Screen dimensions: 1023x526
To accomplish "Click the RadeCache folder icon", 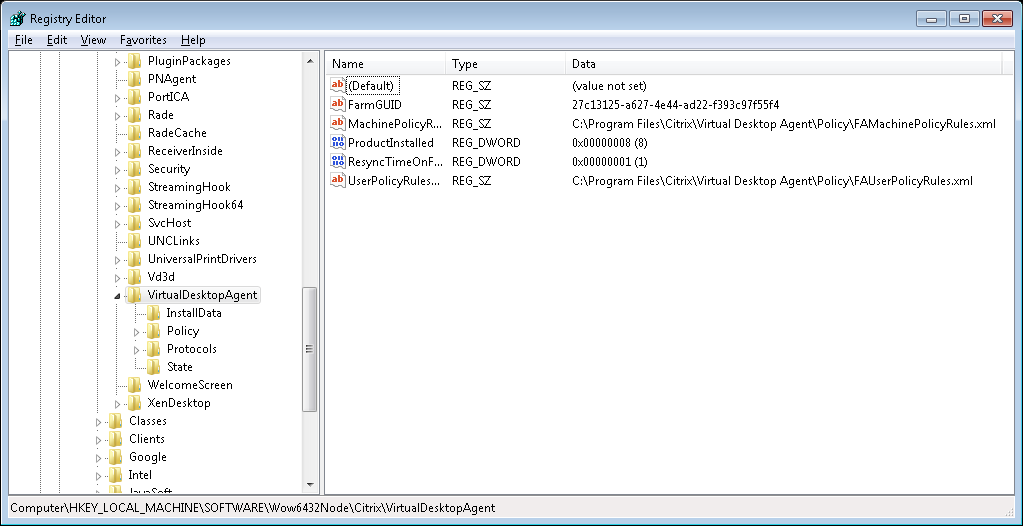I will point(134,133).
